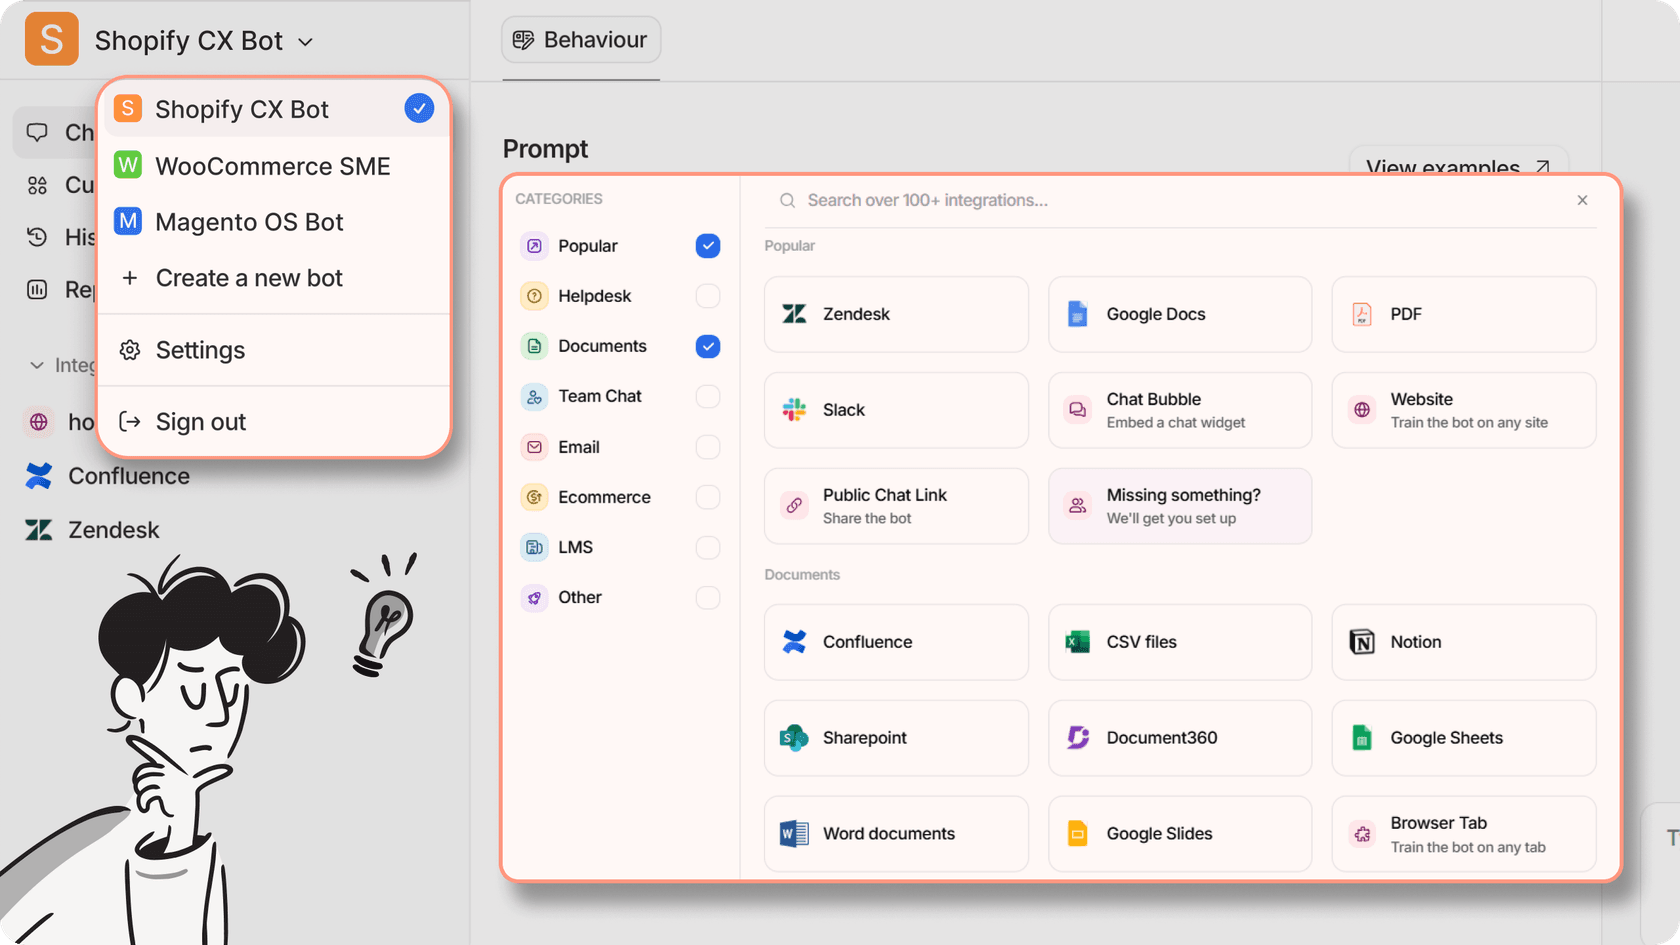Click the Missing something people icon
Viewport: 1680px width, 945px height.
click(1078, 506)
